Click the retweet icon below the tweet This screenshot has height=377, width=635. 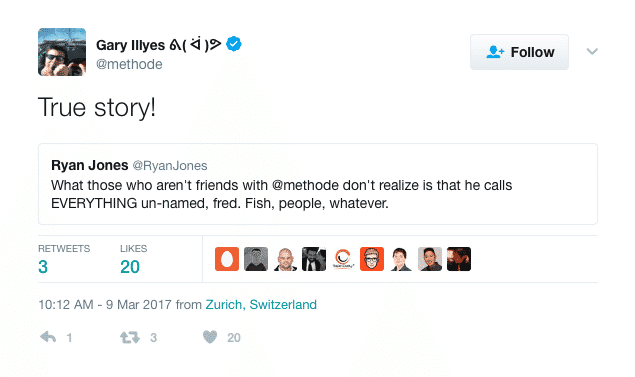pyautogui.click(x=130, y=337)
